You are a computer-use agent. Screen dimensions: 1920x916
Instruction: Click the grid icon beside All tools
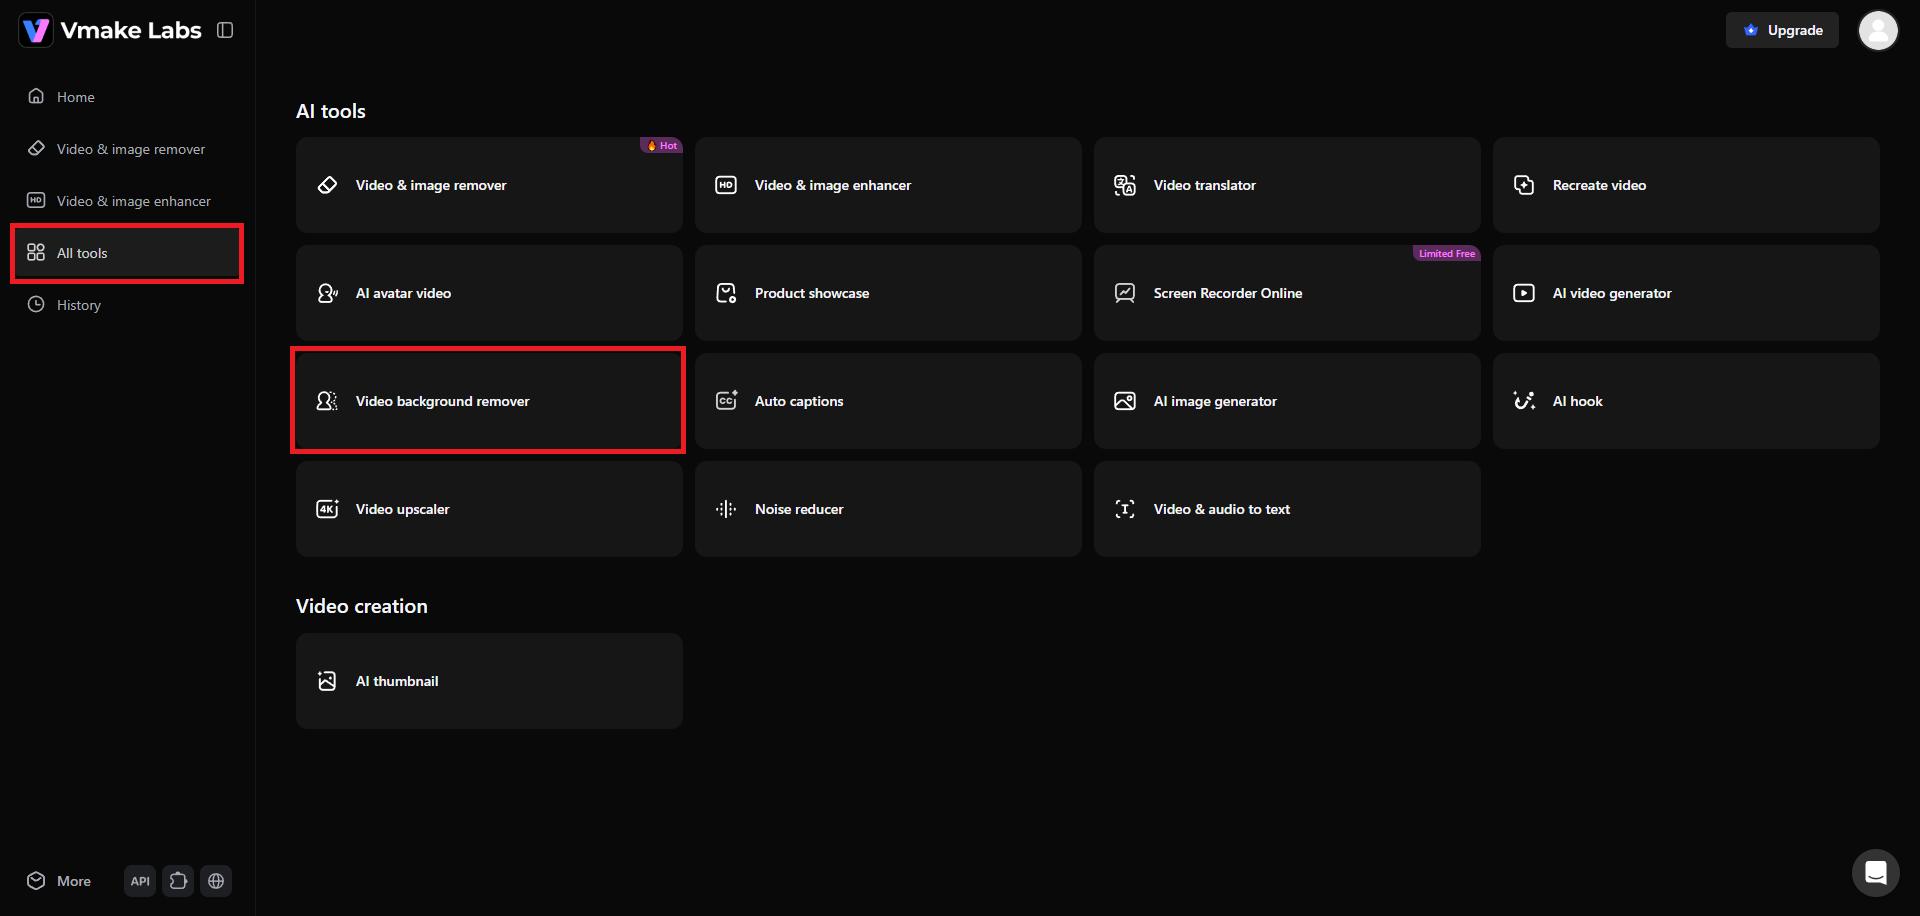pos(36,252)
